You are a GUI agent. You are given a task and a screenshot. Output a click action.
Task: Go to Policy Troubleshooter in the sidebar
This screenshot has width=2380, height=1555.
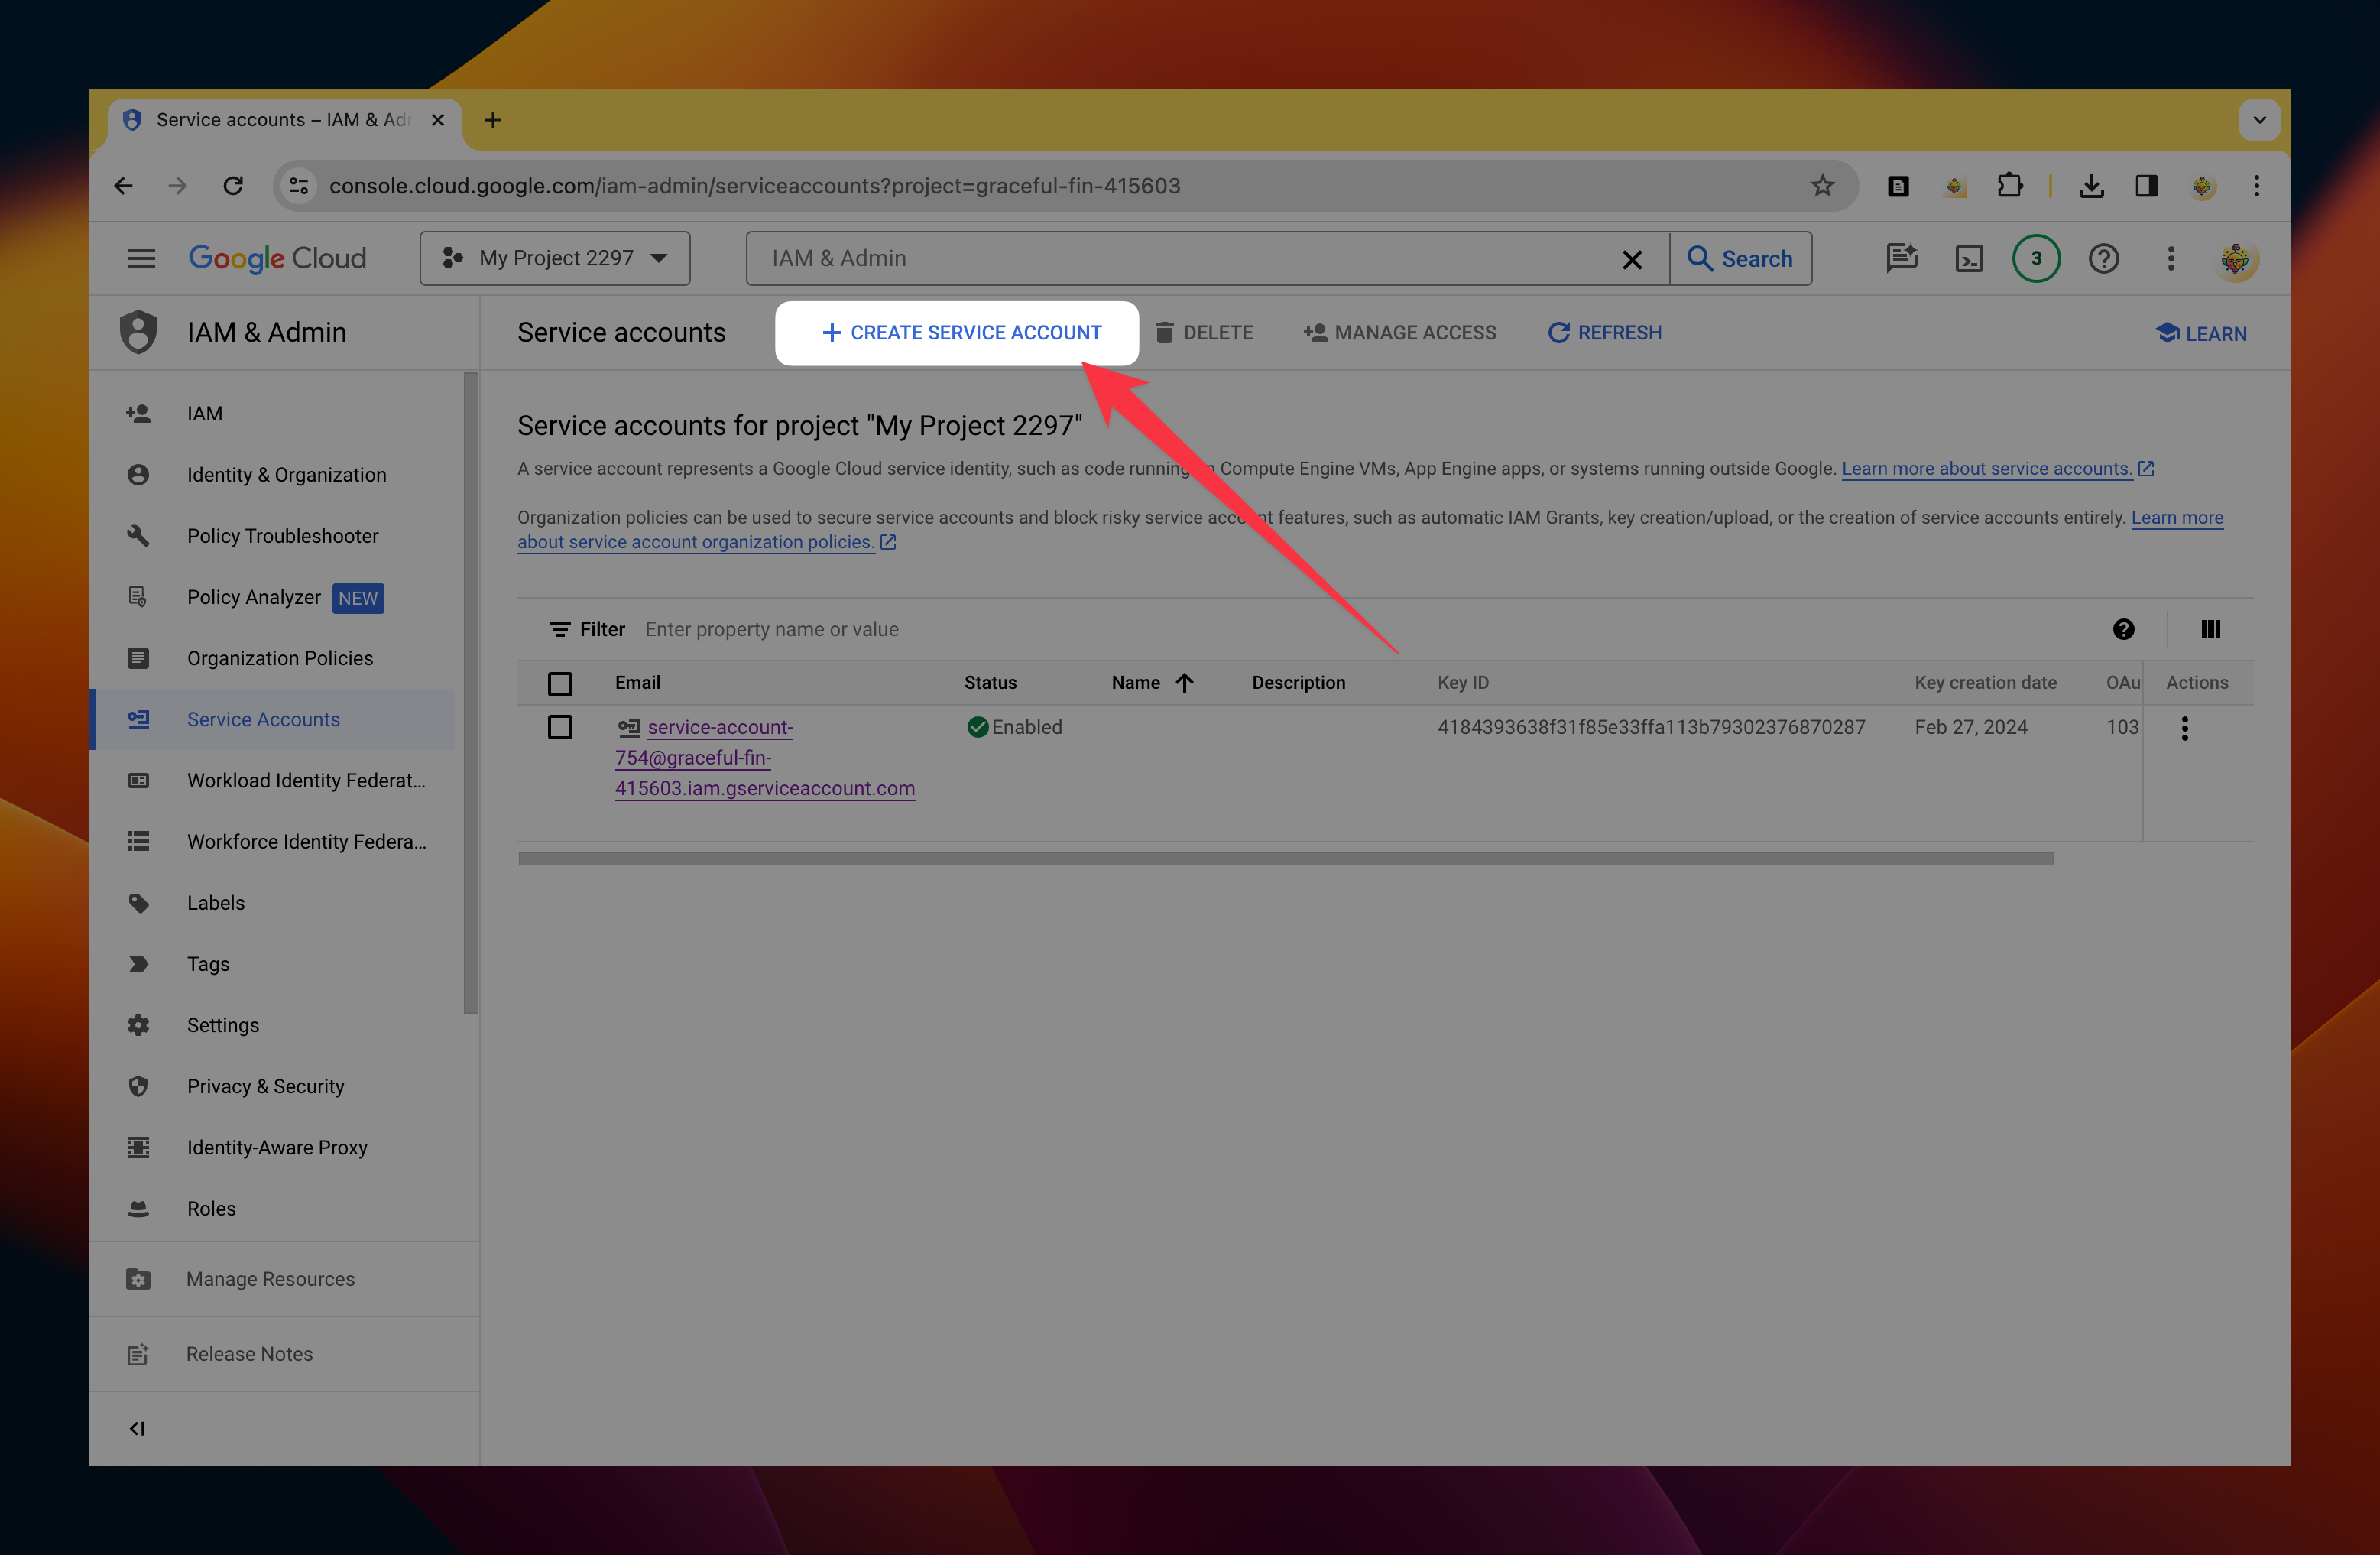tap(282, 536)
